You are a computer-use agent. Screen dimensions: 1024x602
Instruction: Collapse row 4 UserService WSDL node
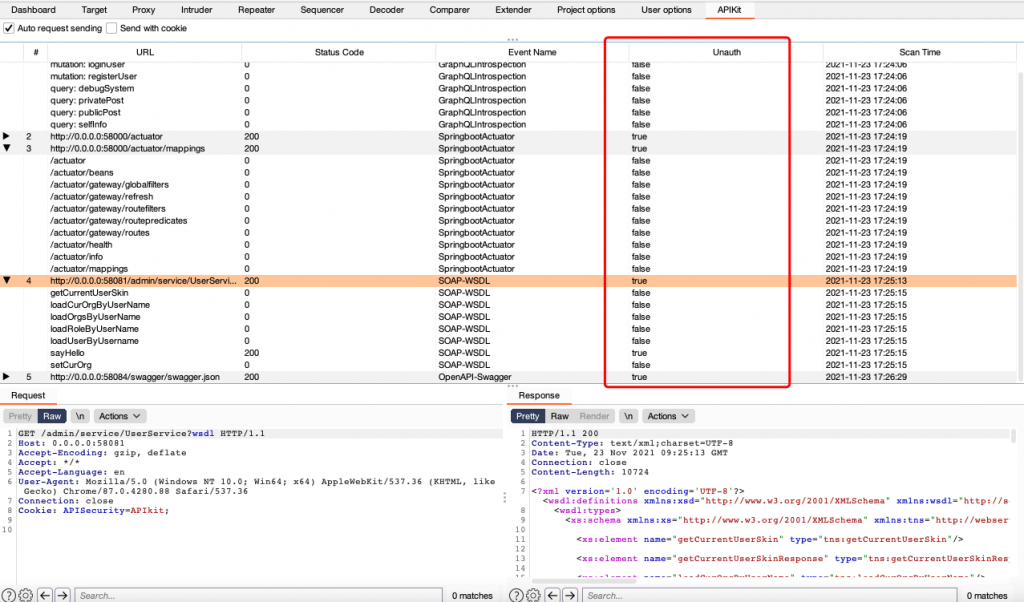click(x=8, y=281)
